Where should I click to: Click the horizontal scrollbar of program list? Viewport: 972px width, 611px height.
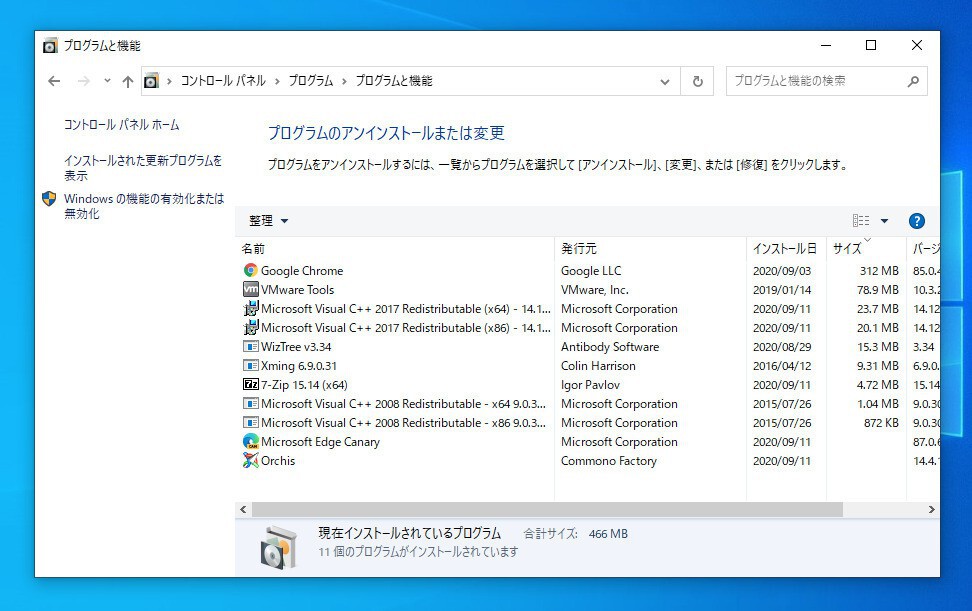(540, 510)
